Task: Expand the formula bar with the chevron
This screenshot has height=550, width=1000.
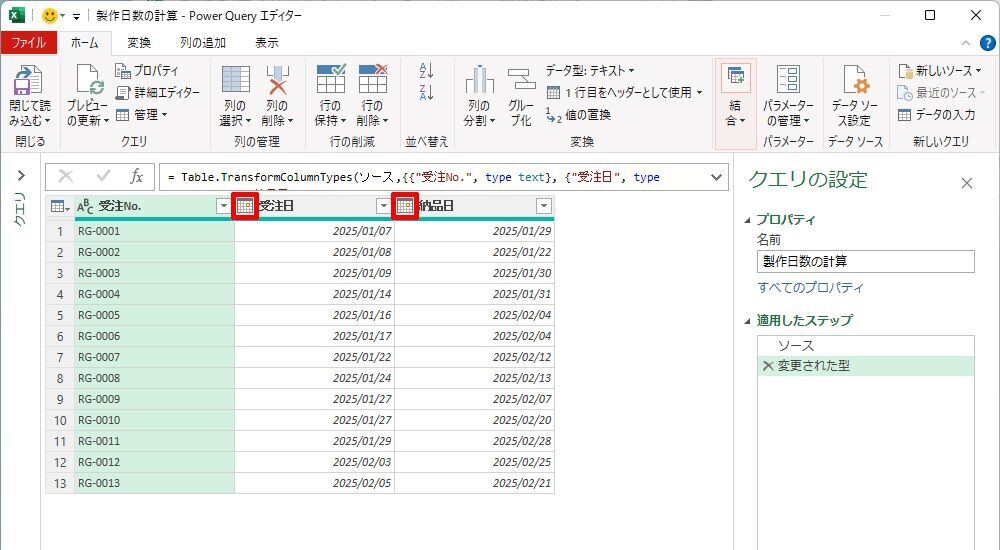Action: 716,177
